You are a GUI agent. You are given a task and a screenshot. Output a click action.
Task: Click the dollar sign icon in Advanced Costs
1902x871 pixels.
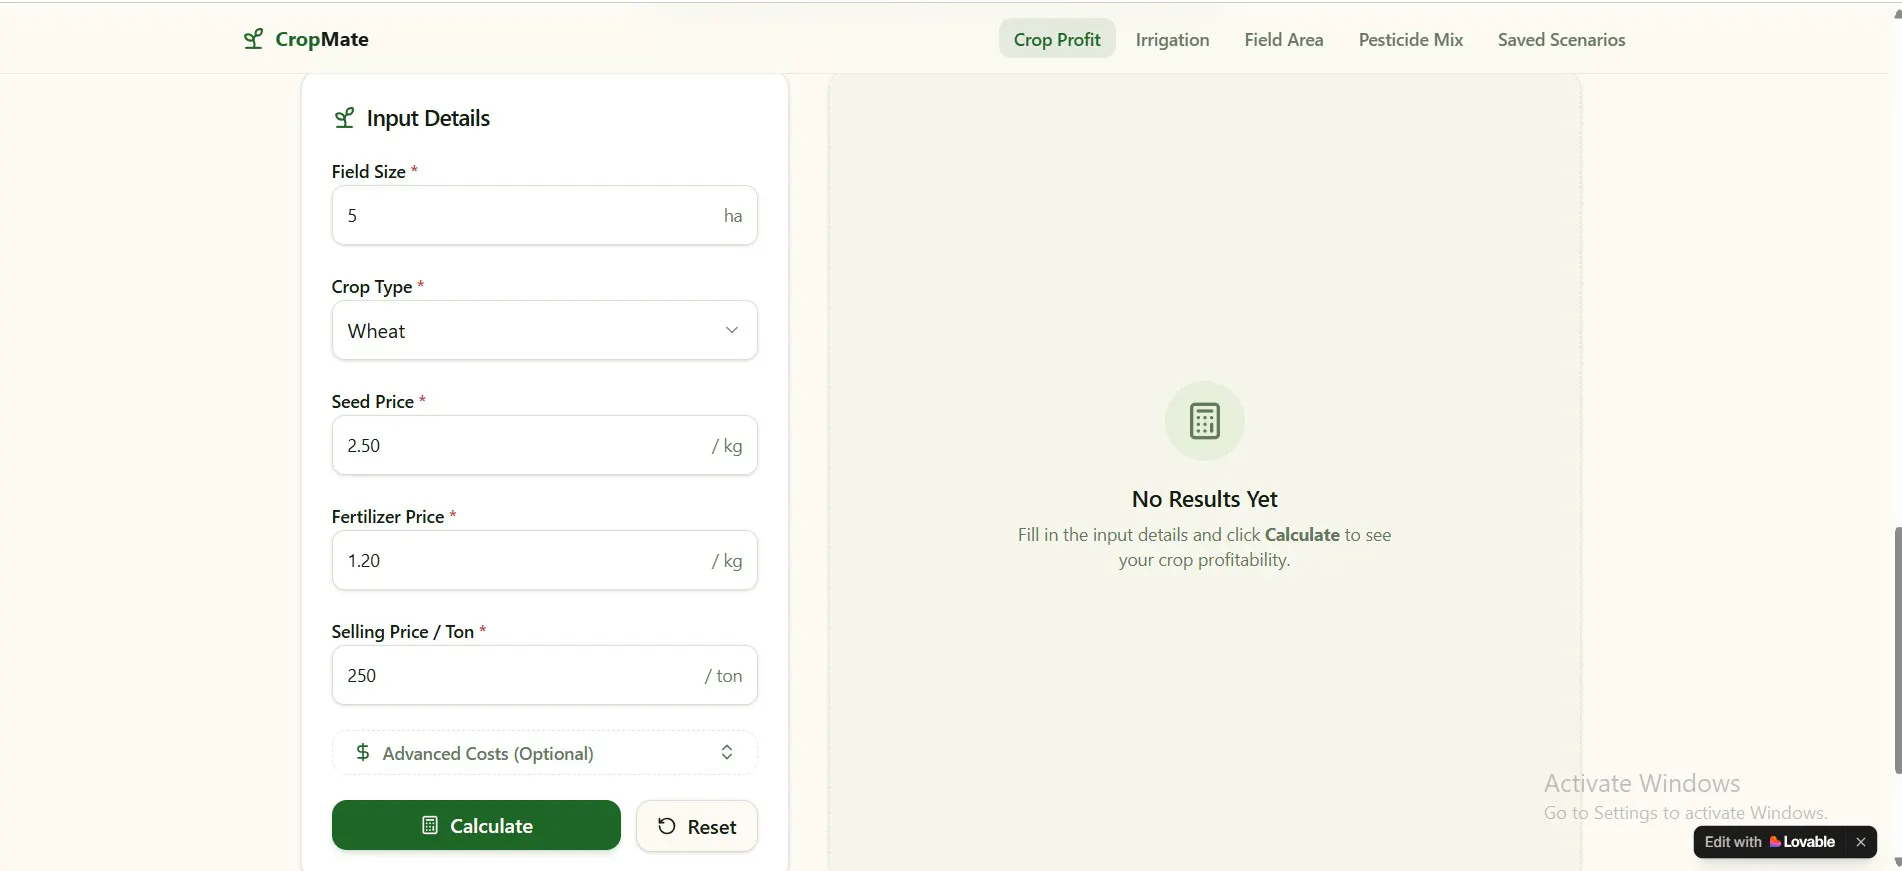363,752
